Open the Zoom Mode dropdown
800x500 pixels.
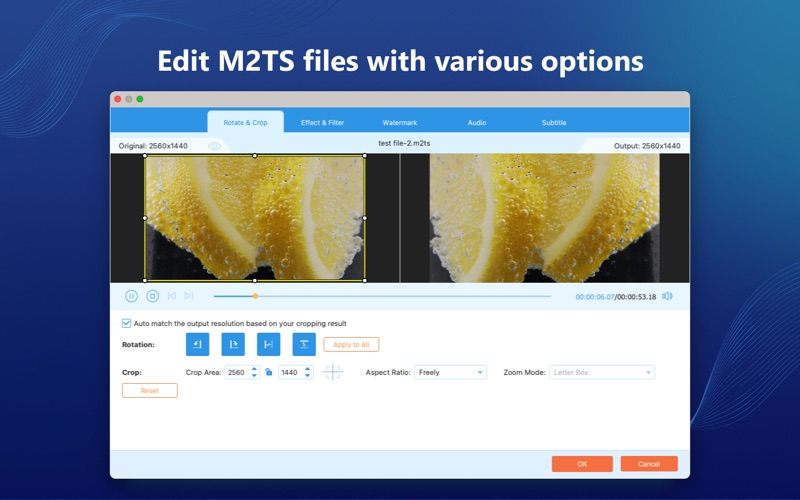[x=602, y=372]
